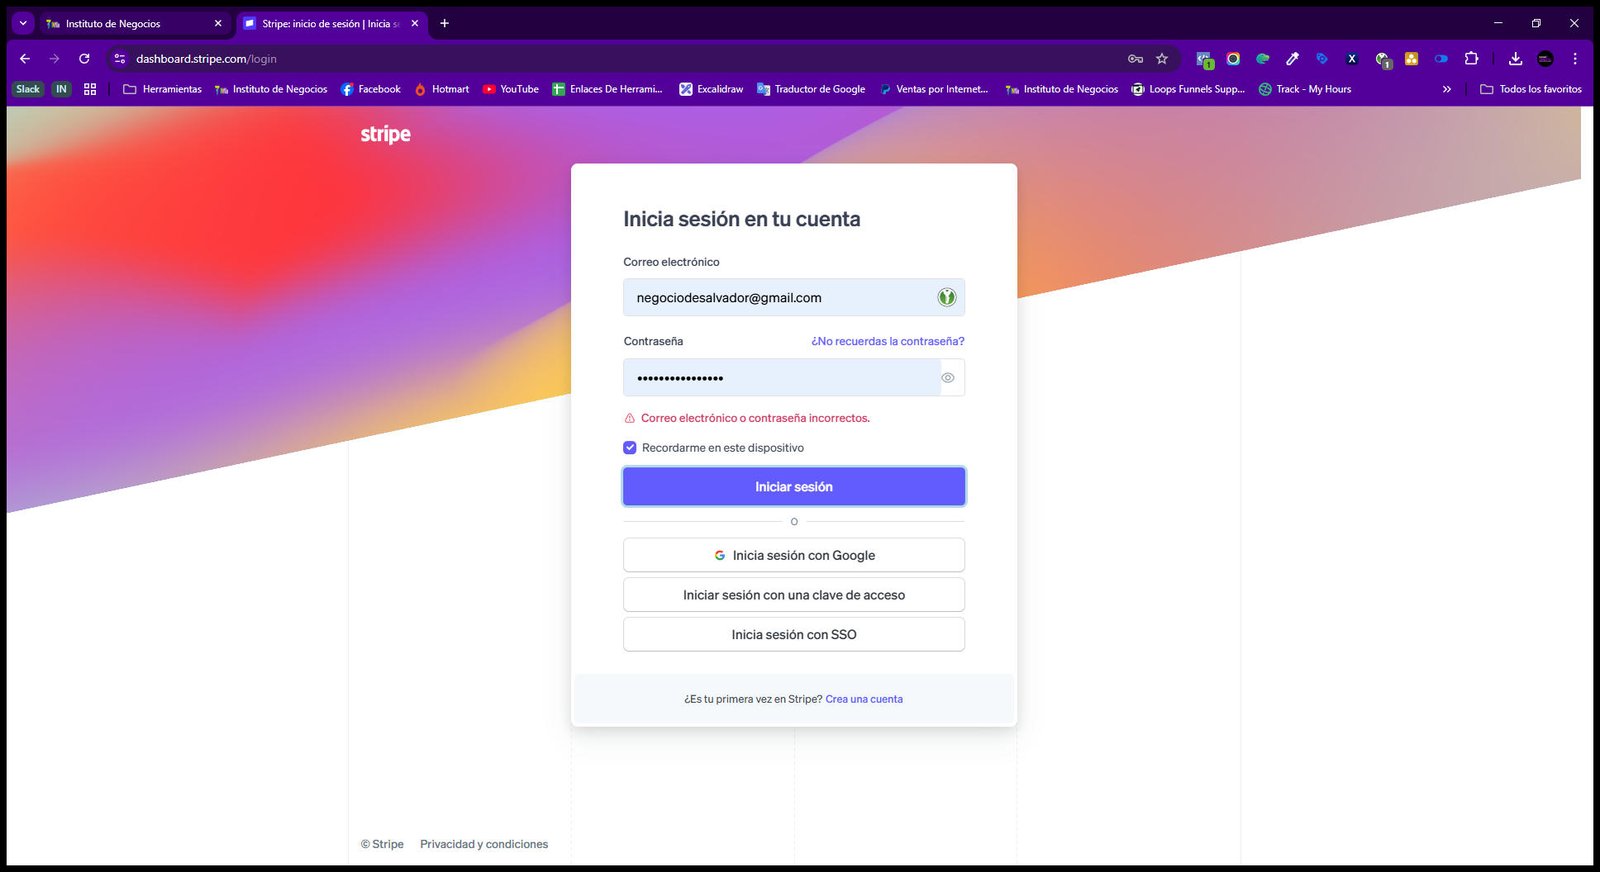
Task: Click the Iniciar sesión button
Action: click(x=794, y=487)
